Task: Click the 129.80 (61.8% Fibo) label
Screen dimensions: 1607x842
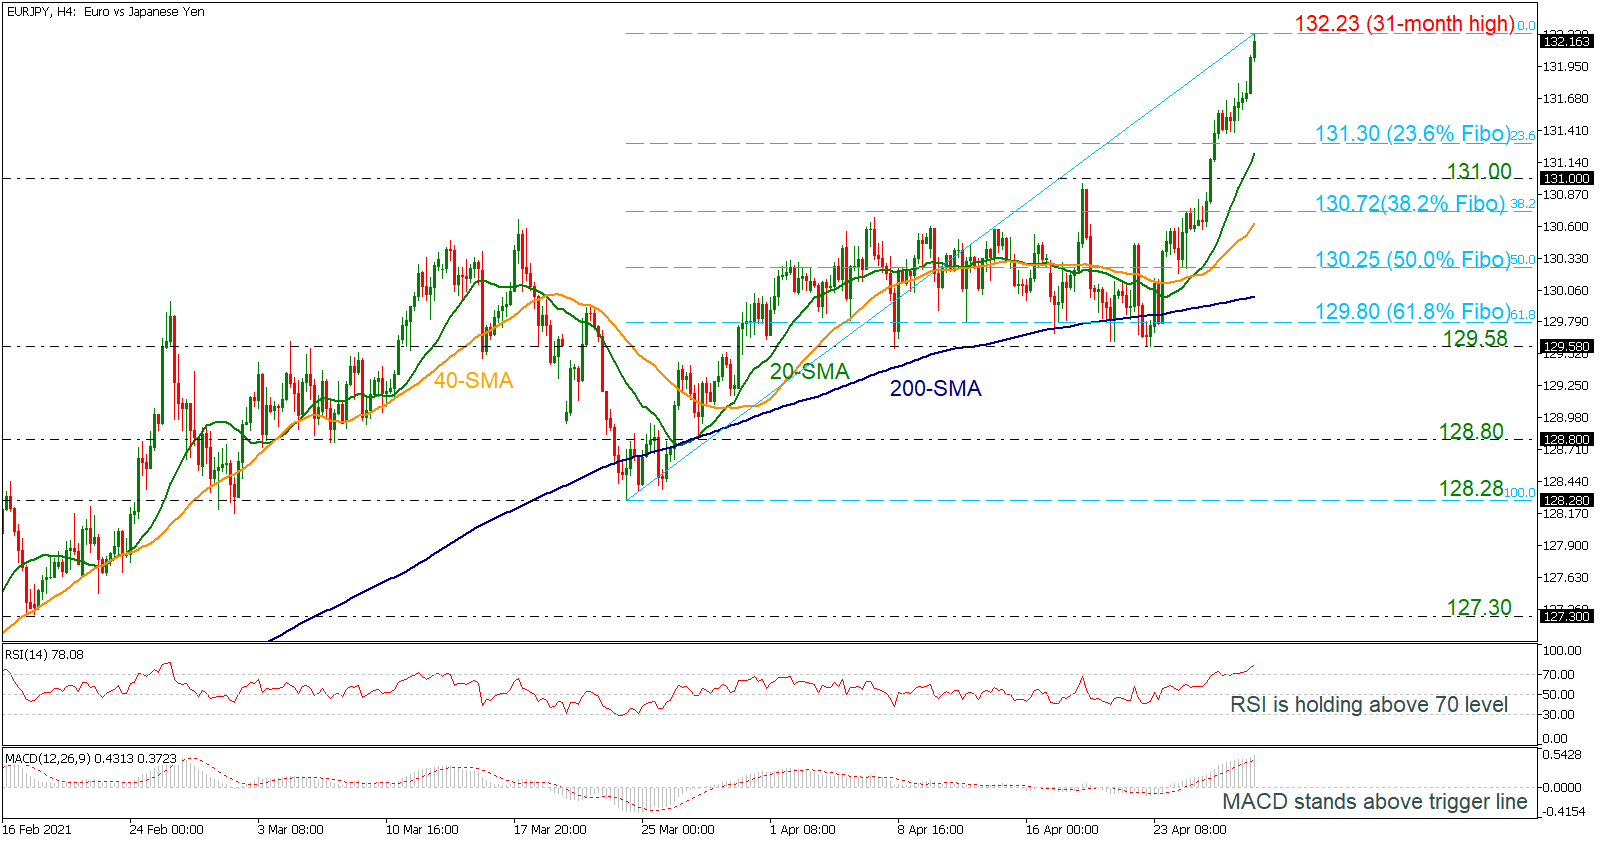Action: pos(1411,312)
